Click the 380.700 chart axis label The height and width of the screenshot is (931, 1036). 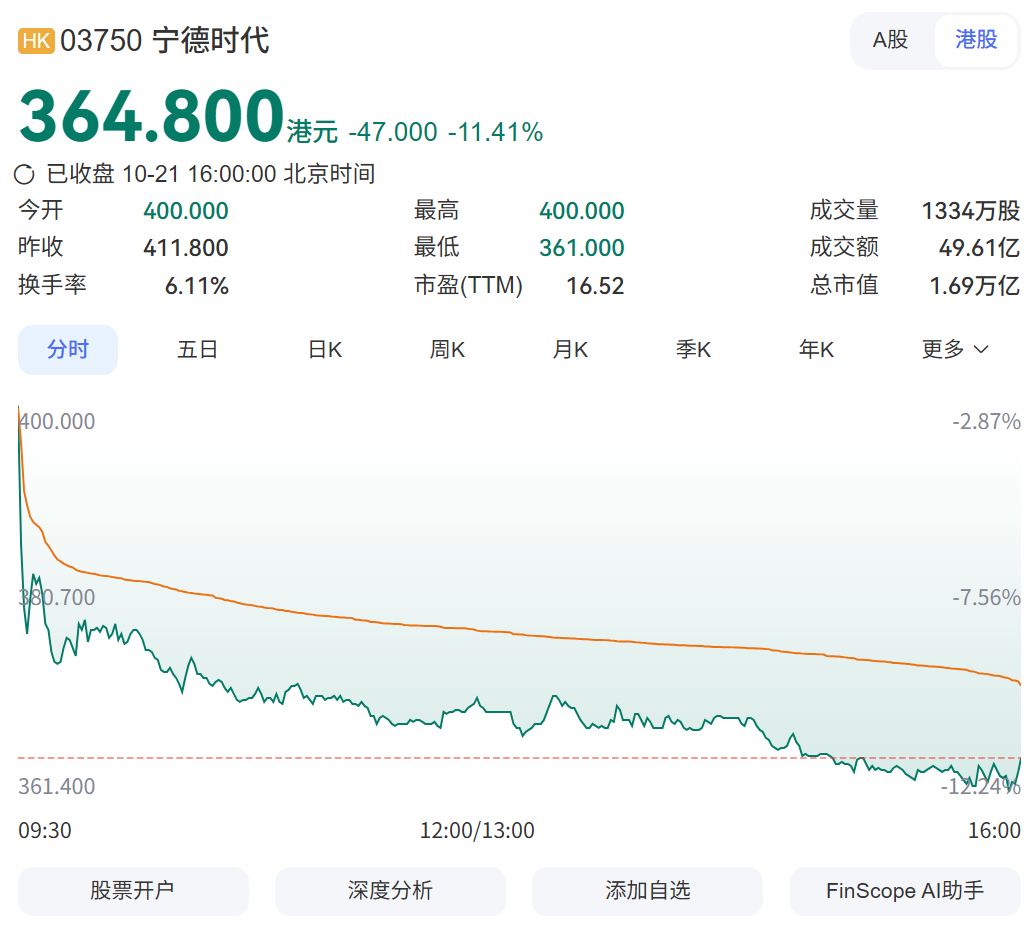(x=57, y=597)
